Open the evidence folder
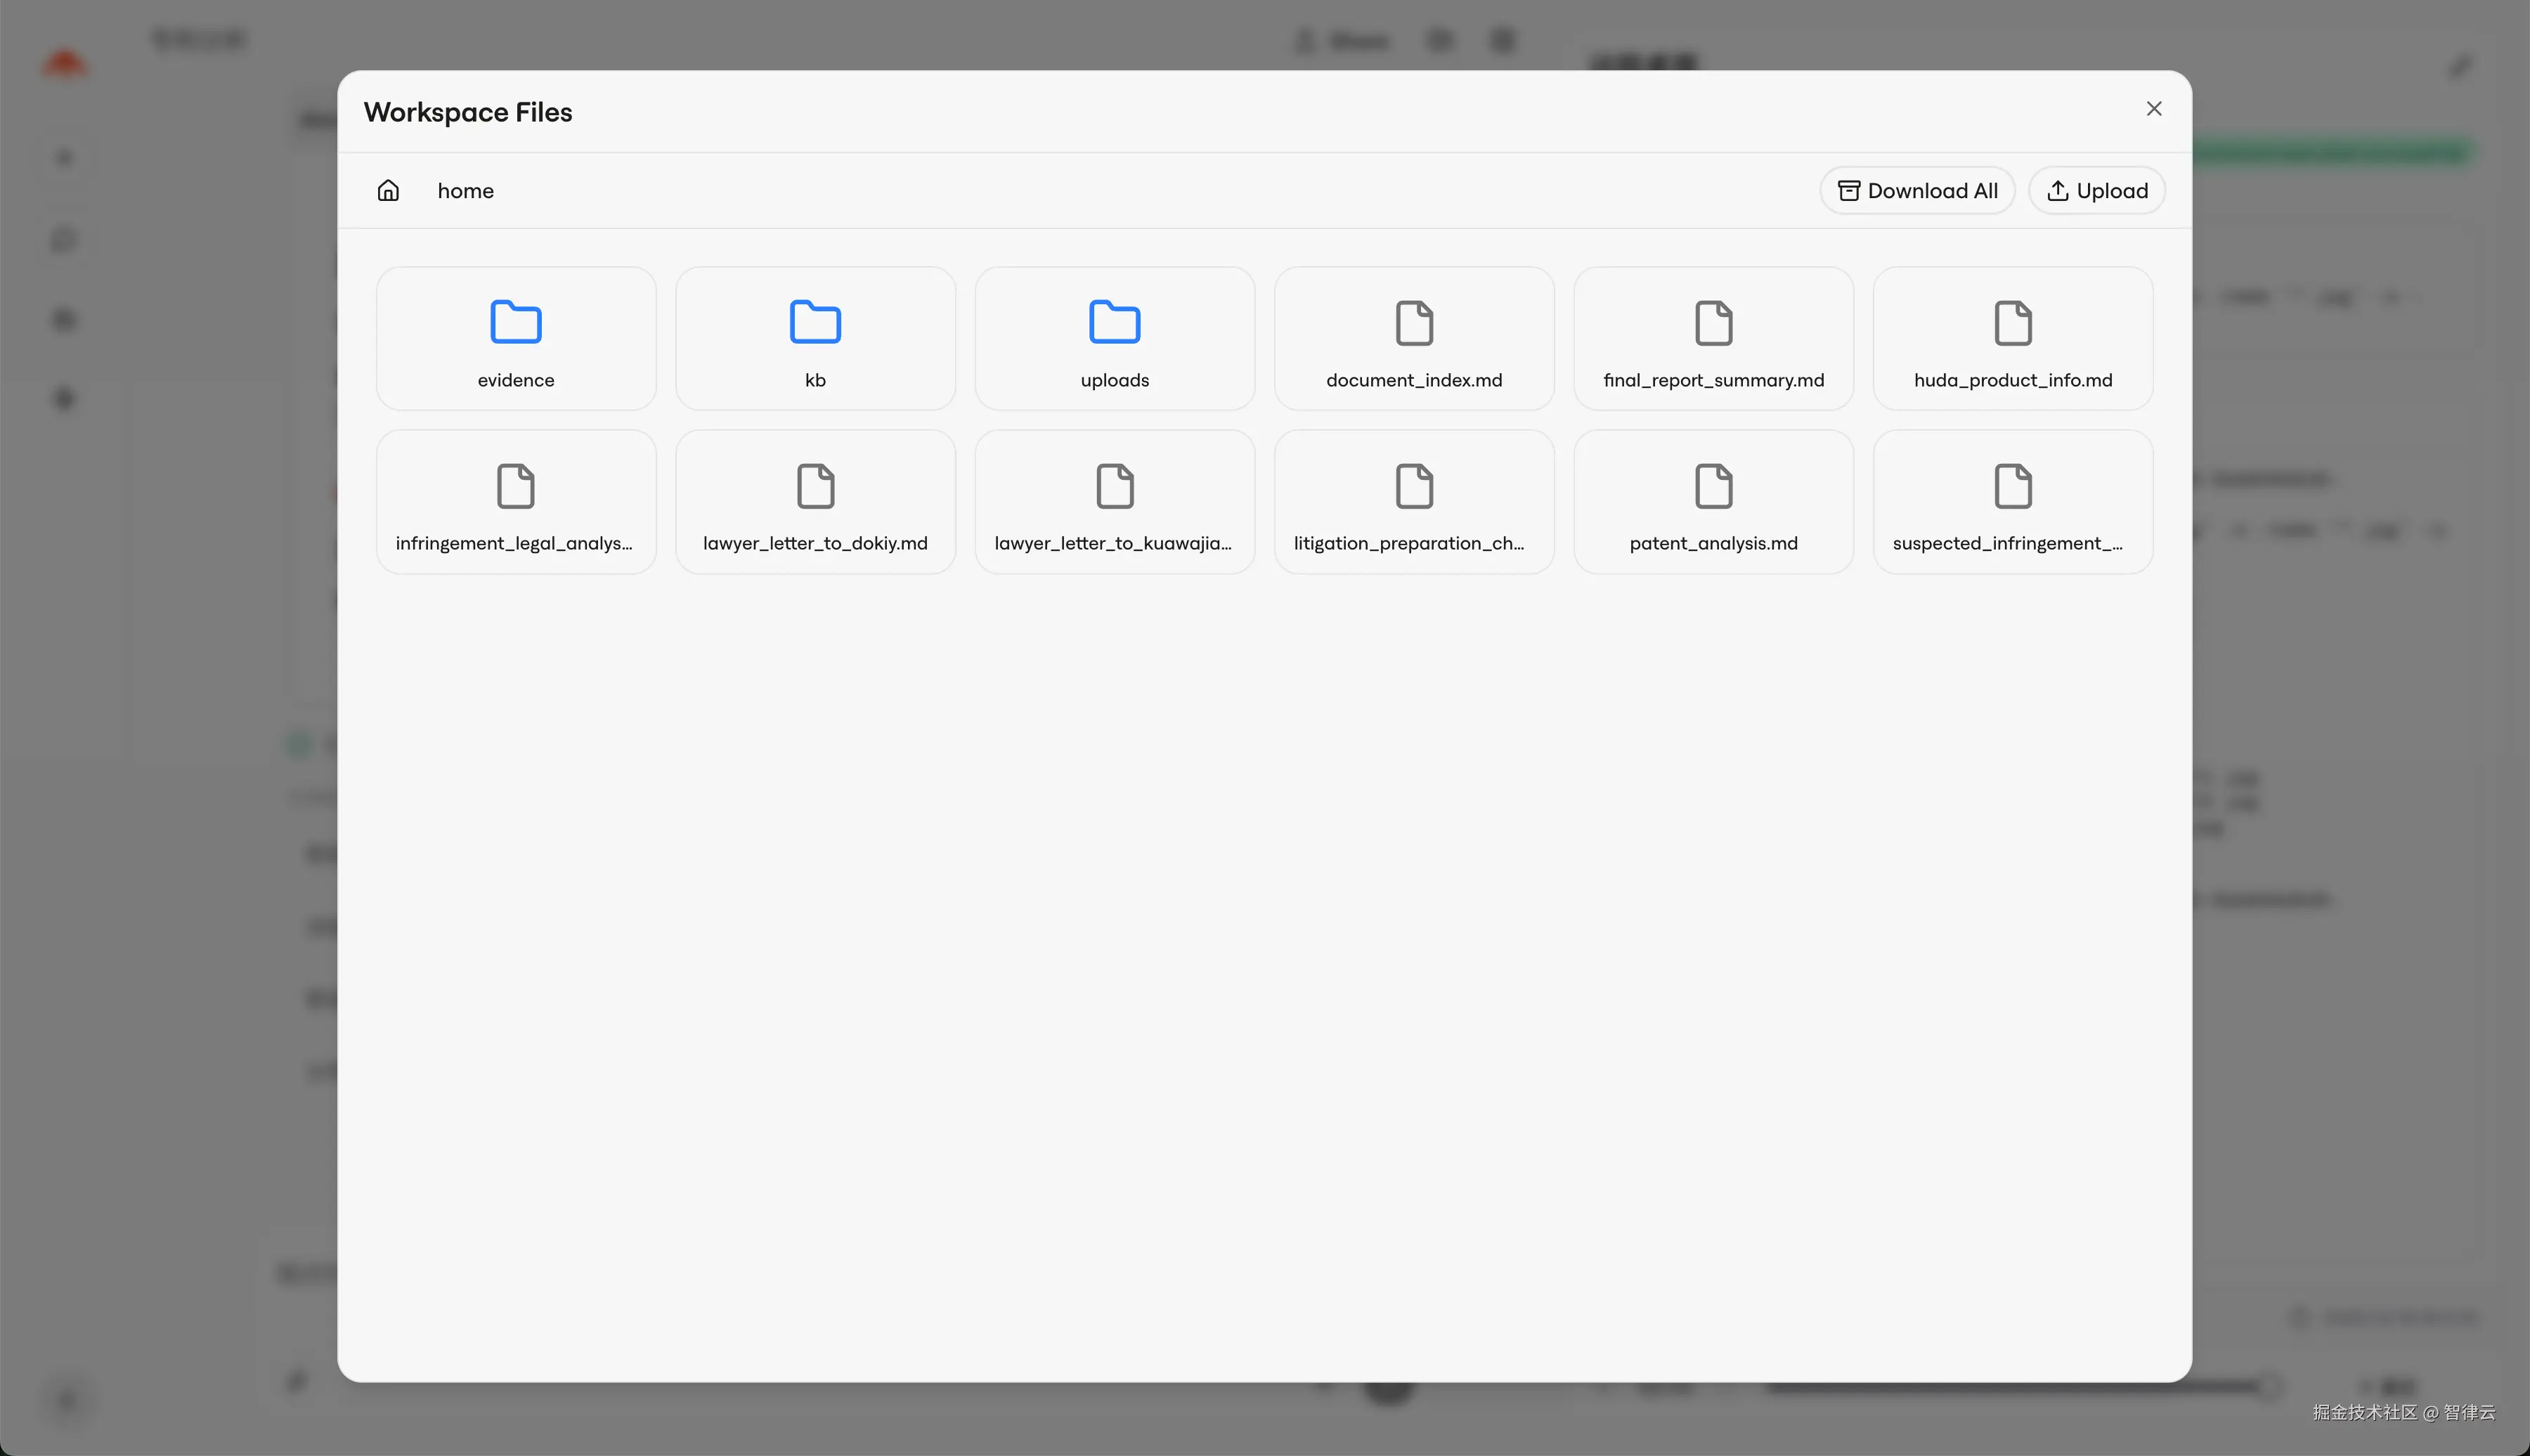 click(x=516, y=338)
